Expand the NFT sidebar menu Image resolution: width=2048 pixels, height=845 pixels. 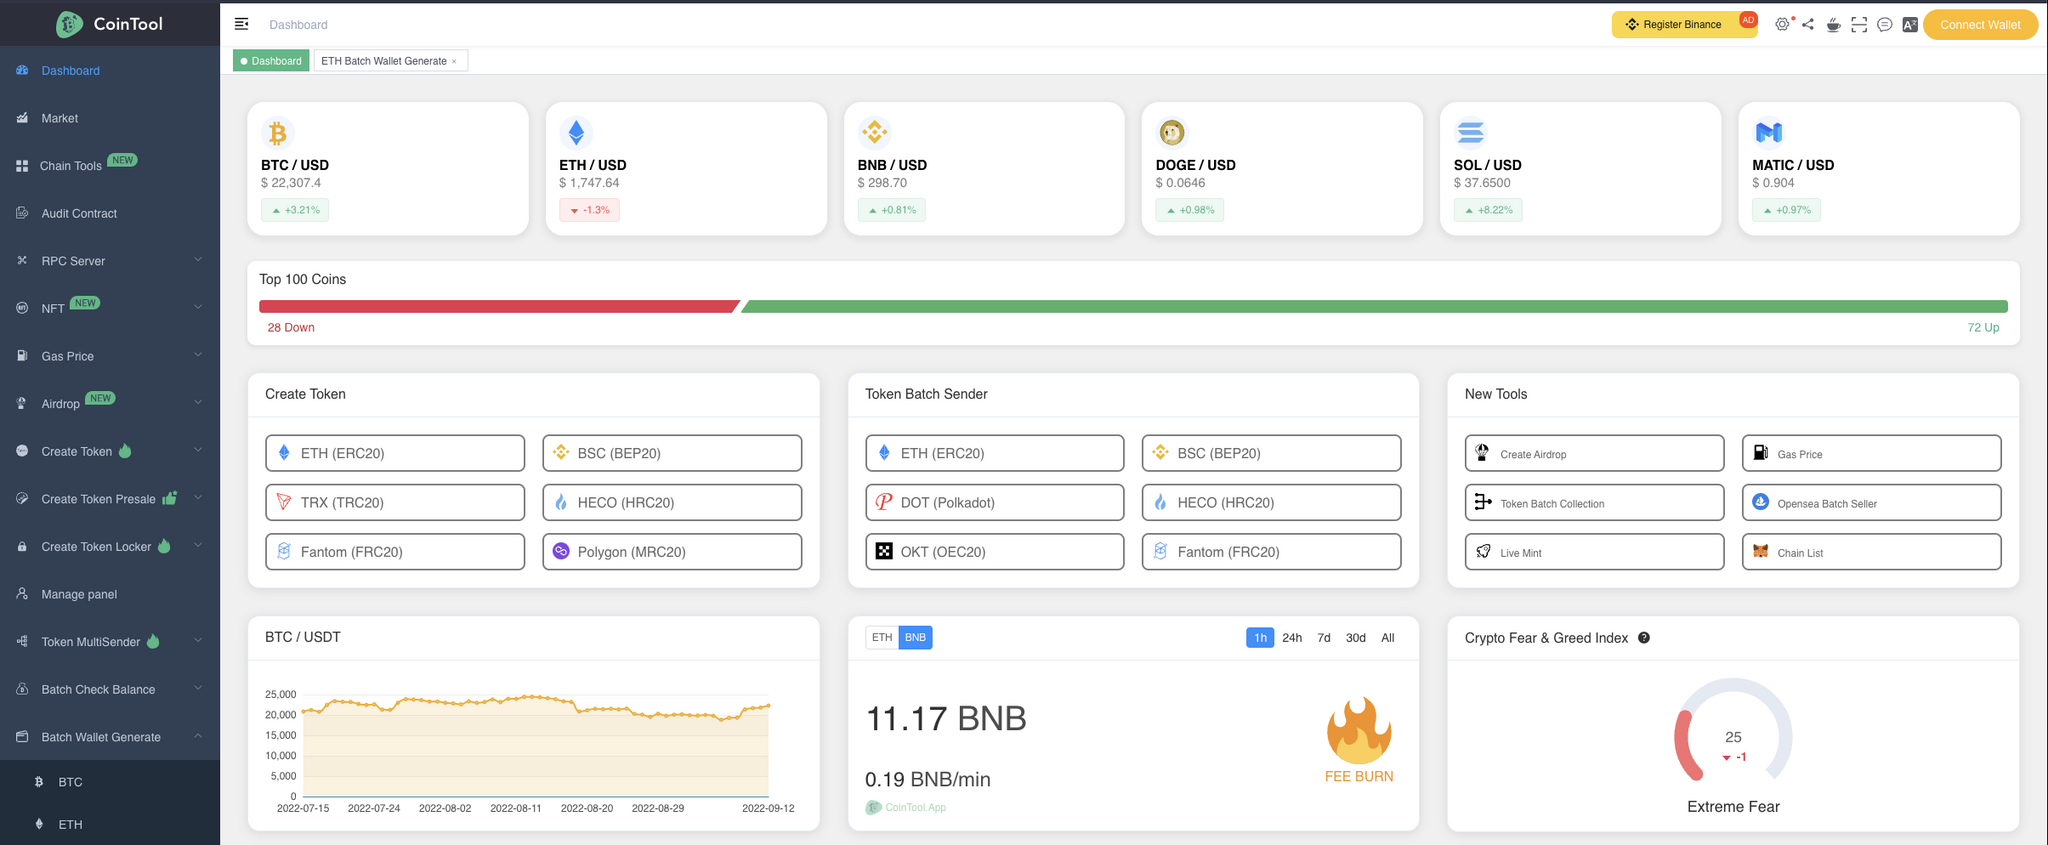pyautogui.click(x=110, y=308)
